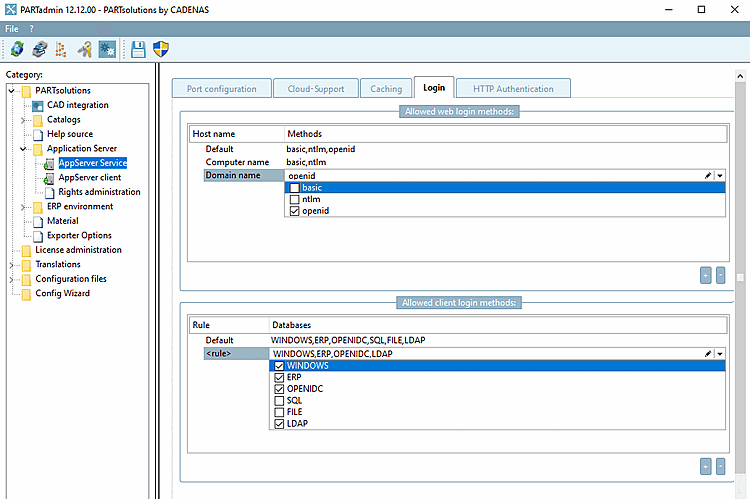The image size is (750, 499).
Task: Collapse the PARTsolutions tree node
Action: 11,90
